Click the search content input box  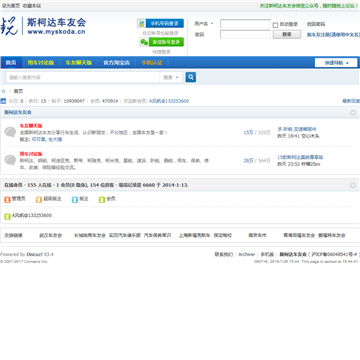83,77
